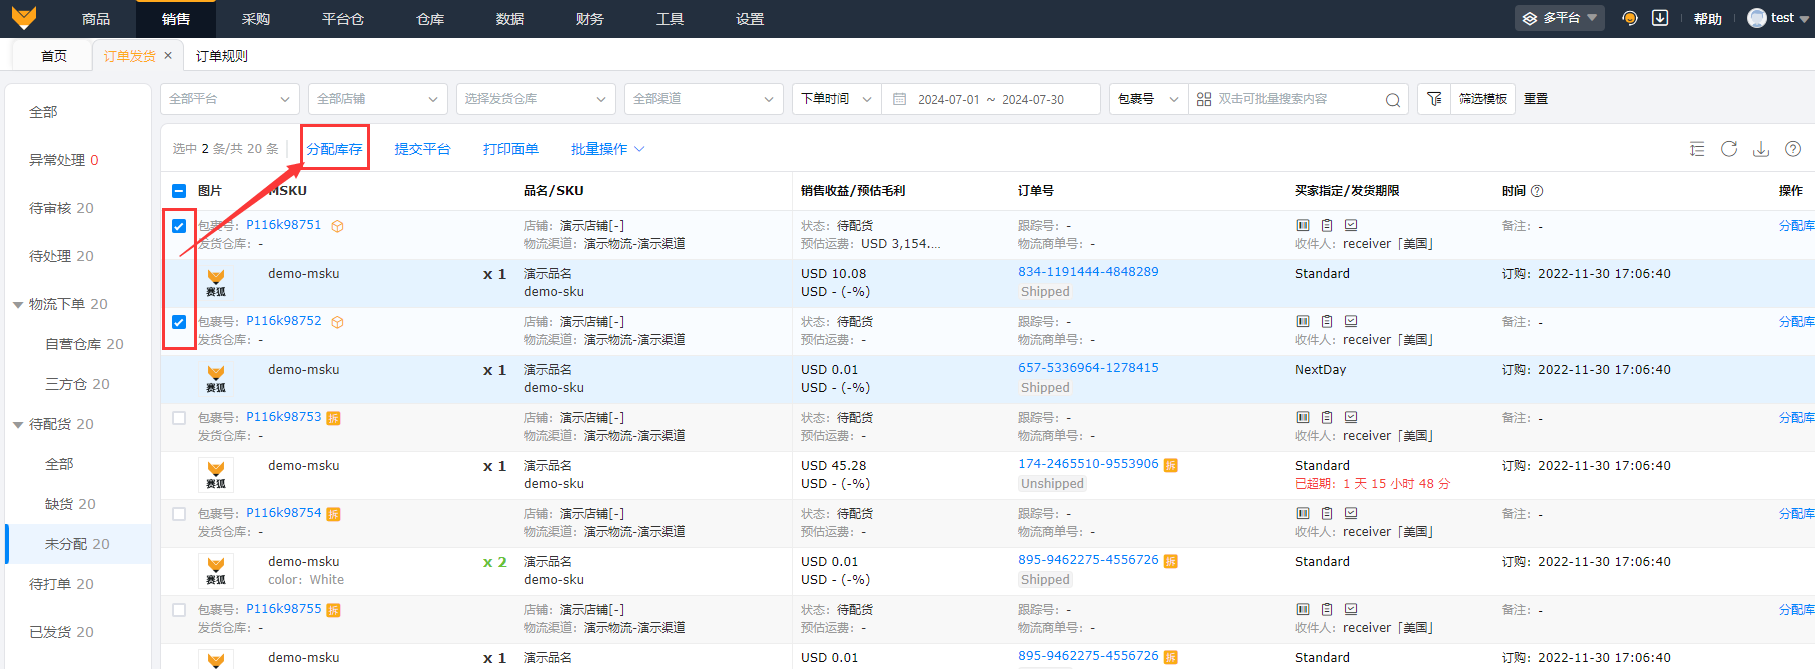The height and width of the screenshot is (669, 1815).
Task: Uncheck the checkbox for package P116k98751
Action: tap(179, 226)
